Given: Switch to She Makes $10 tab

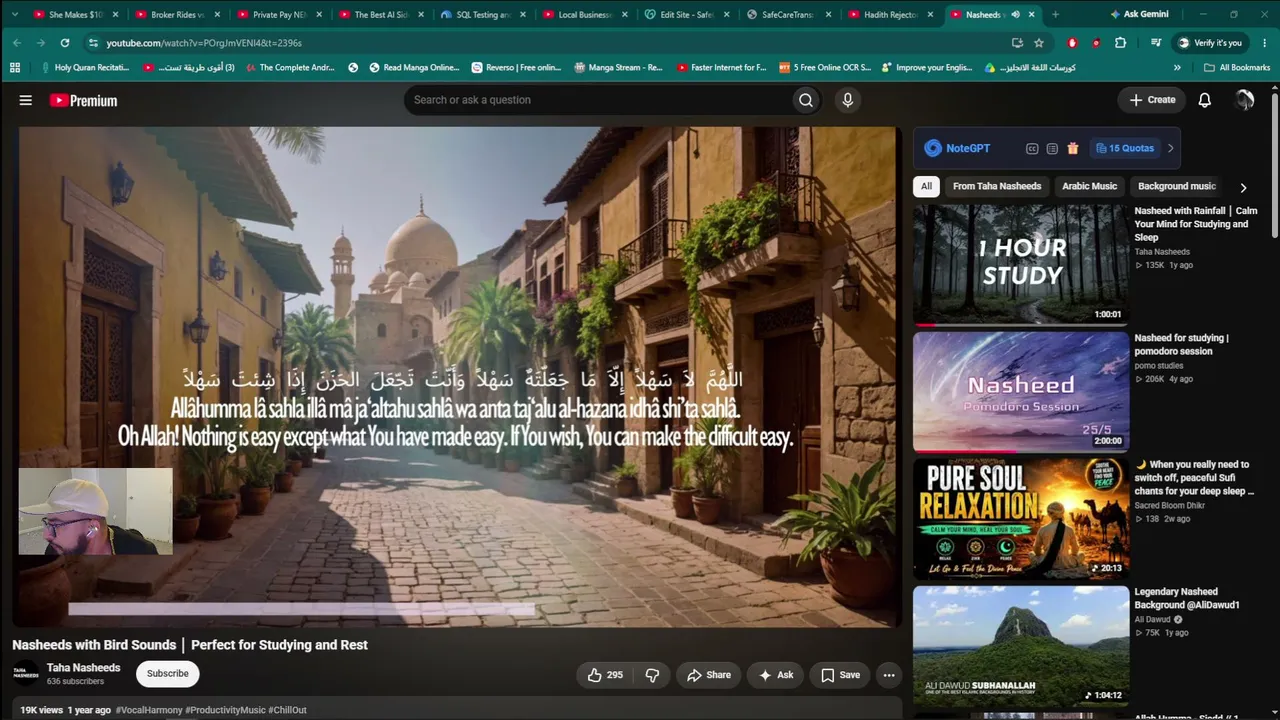Looking at the screenshot, I should click(76, 15).
